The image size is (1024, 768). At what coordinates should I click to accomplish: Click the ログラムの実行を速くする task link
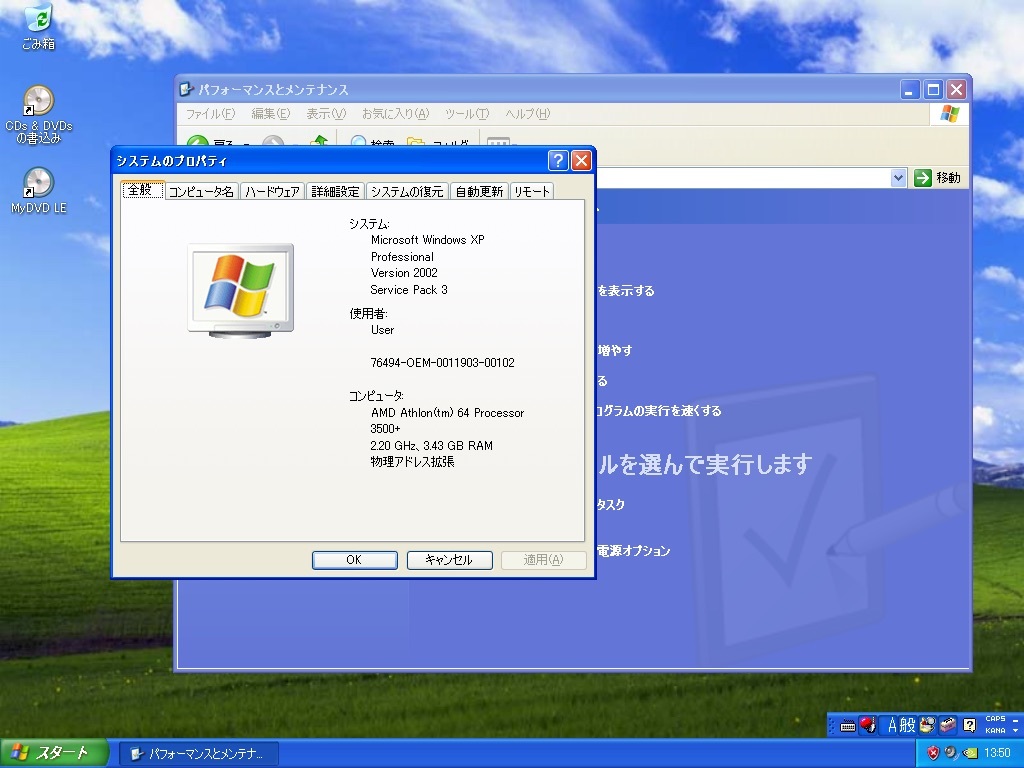click(659, 411)
